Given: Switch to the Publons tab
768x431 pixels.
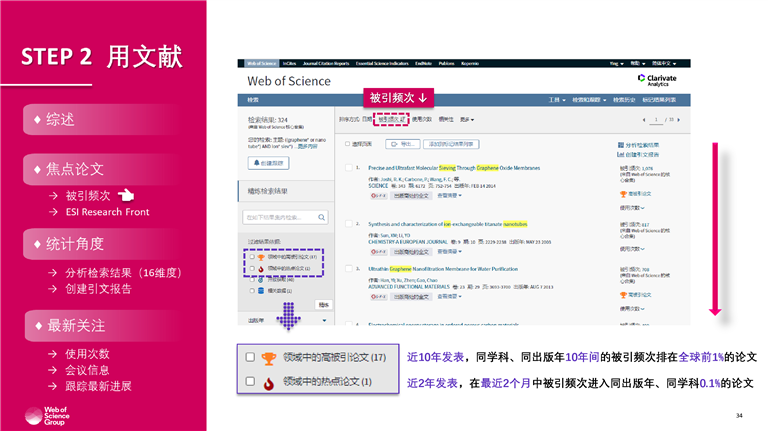Looking at the screenshot, I should tap(446, 64).
